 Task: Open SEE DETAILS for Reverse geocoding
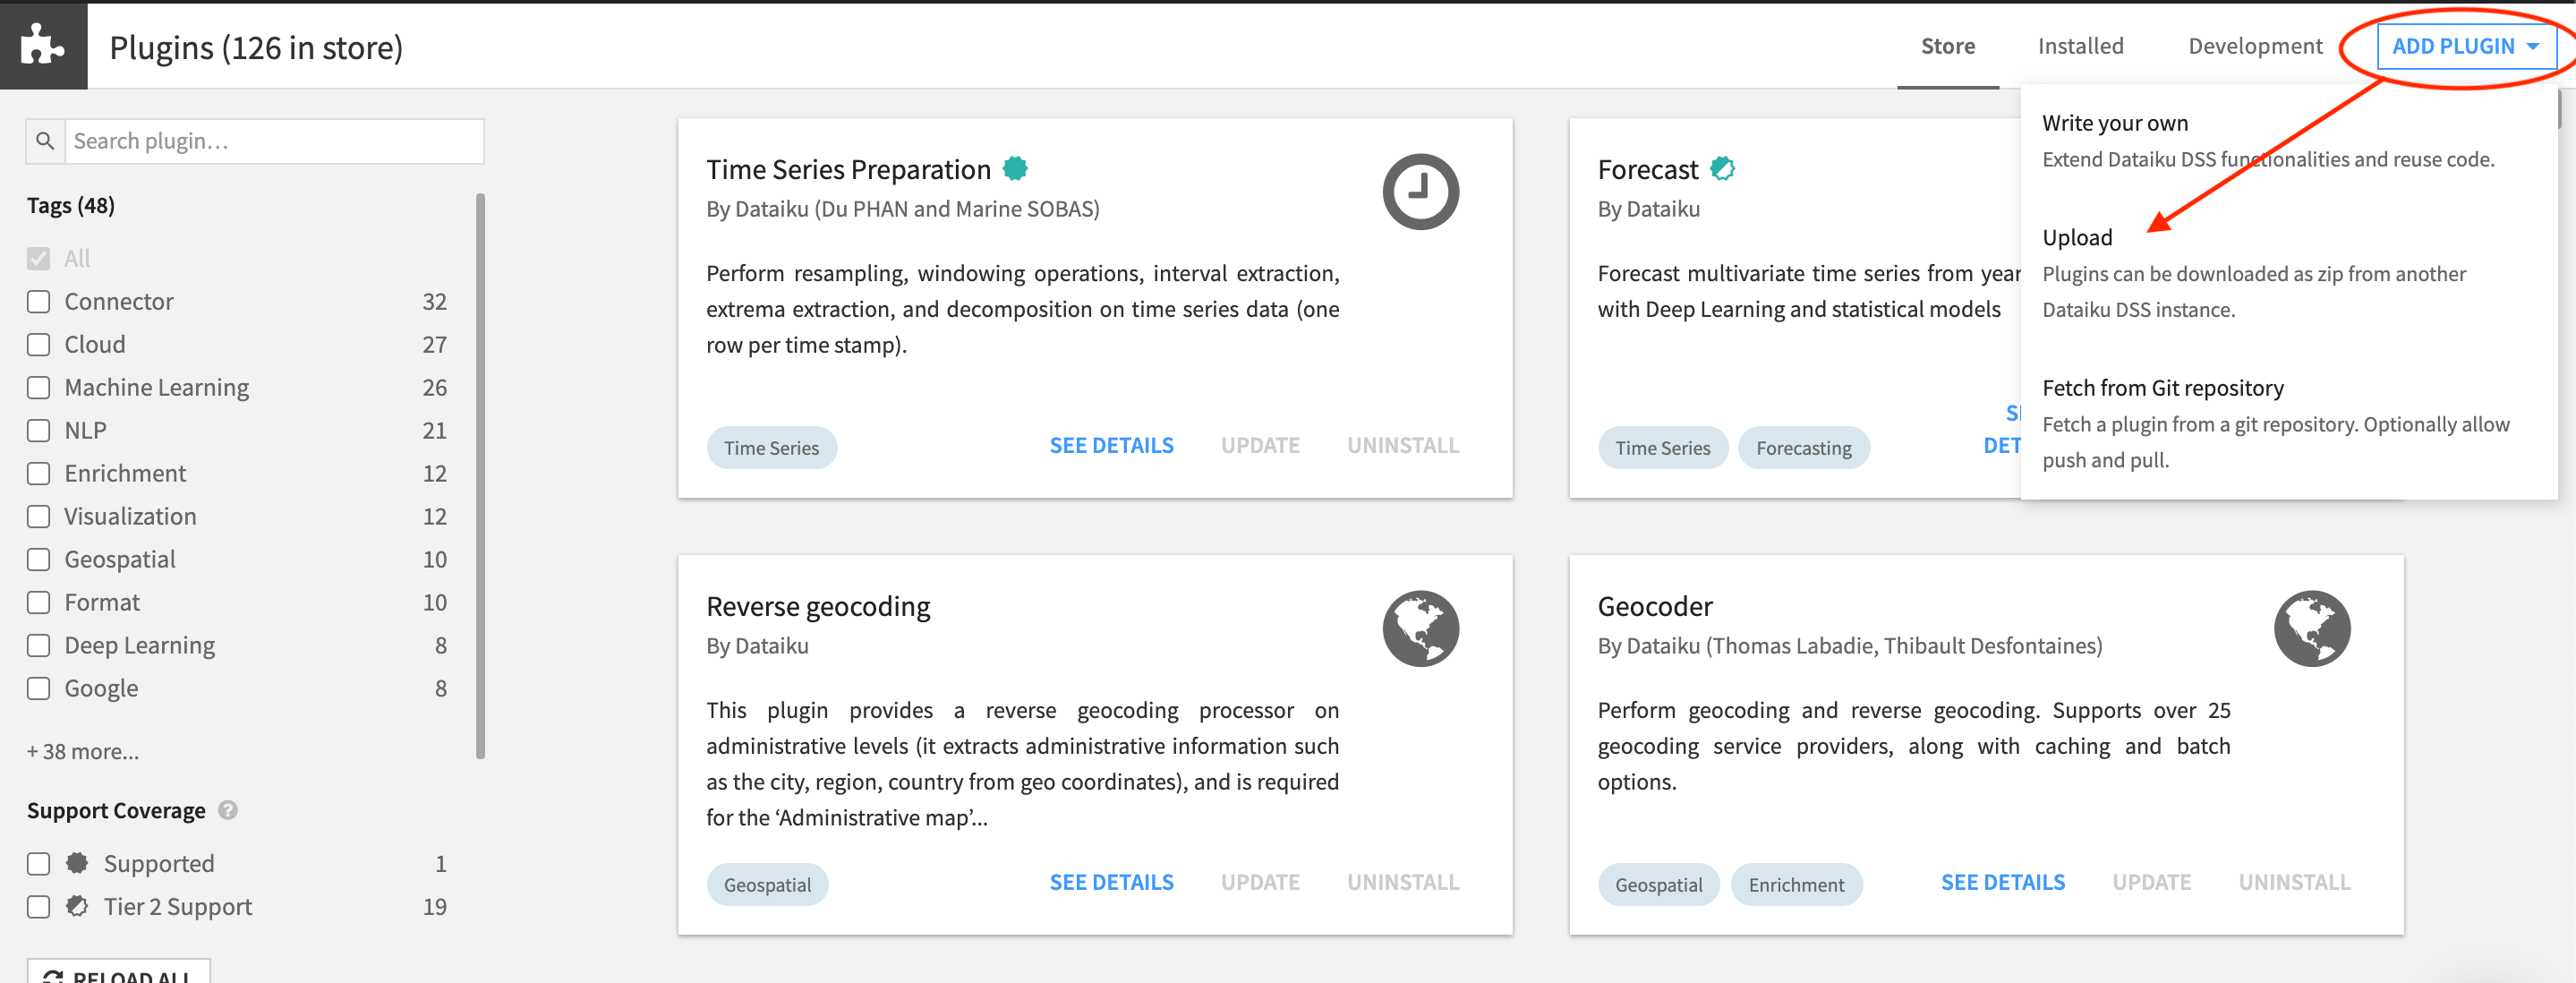pyautogui.click(x=1111, y=882)
